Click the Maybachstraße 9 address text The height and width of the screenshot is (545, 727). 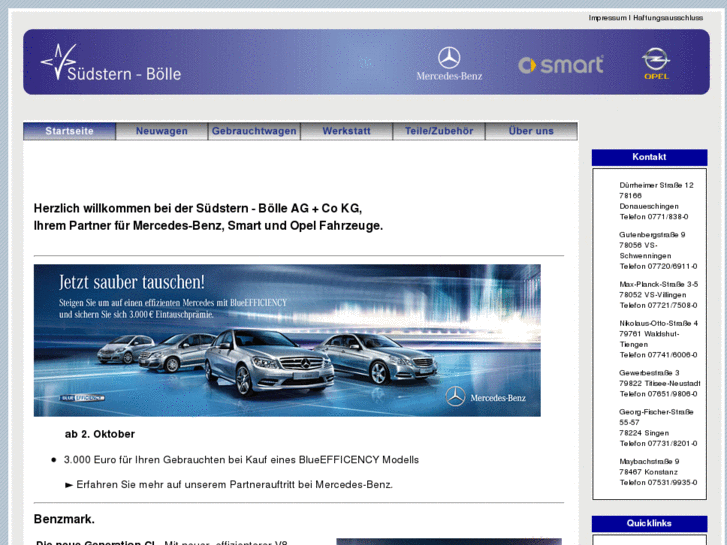point(649,462)
